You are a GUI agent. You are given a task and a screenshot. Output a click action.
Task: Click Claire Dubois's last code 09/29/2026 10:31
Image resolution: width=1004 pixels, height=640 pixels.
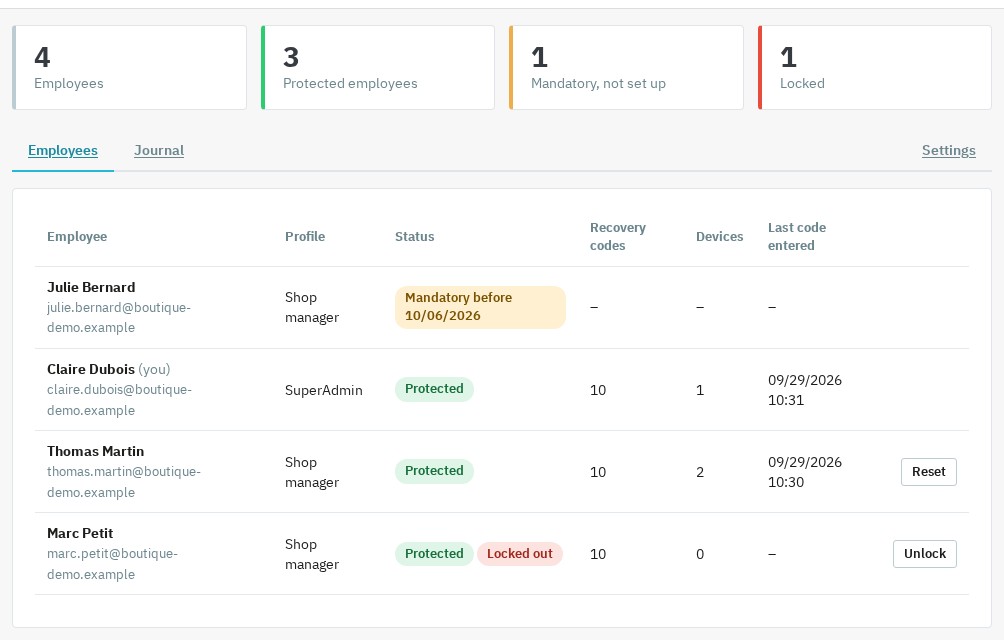coord(805,390)
